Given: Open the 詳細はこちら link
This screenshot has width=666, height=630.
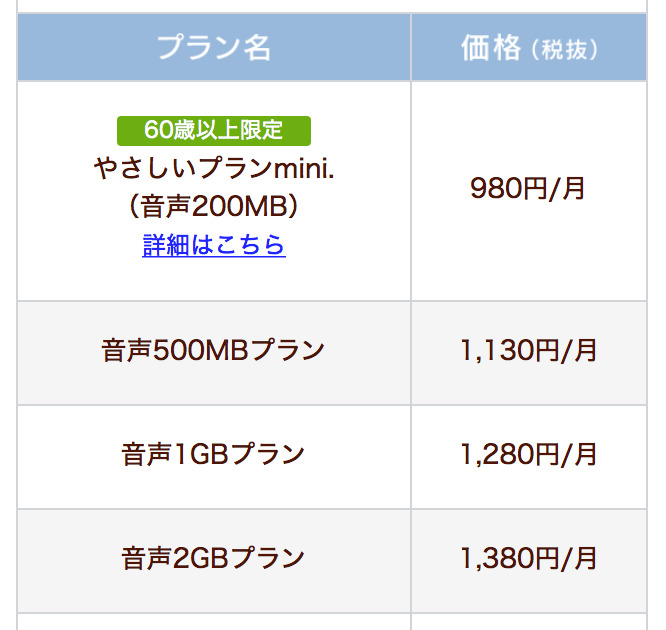Looking at the screenshot, I should coord(214,245).
